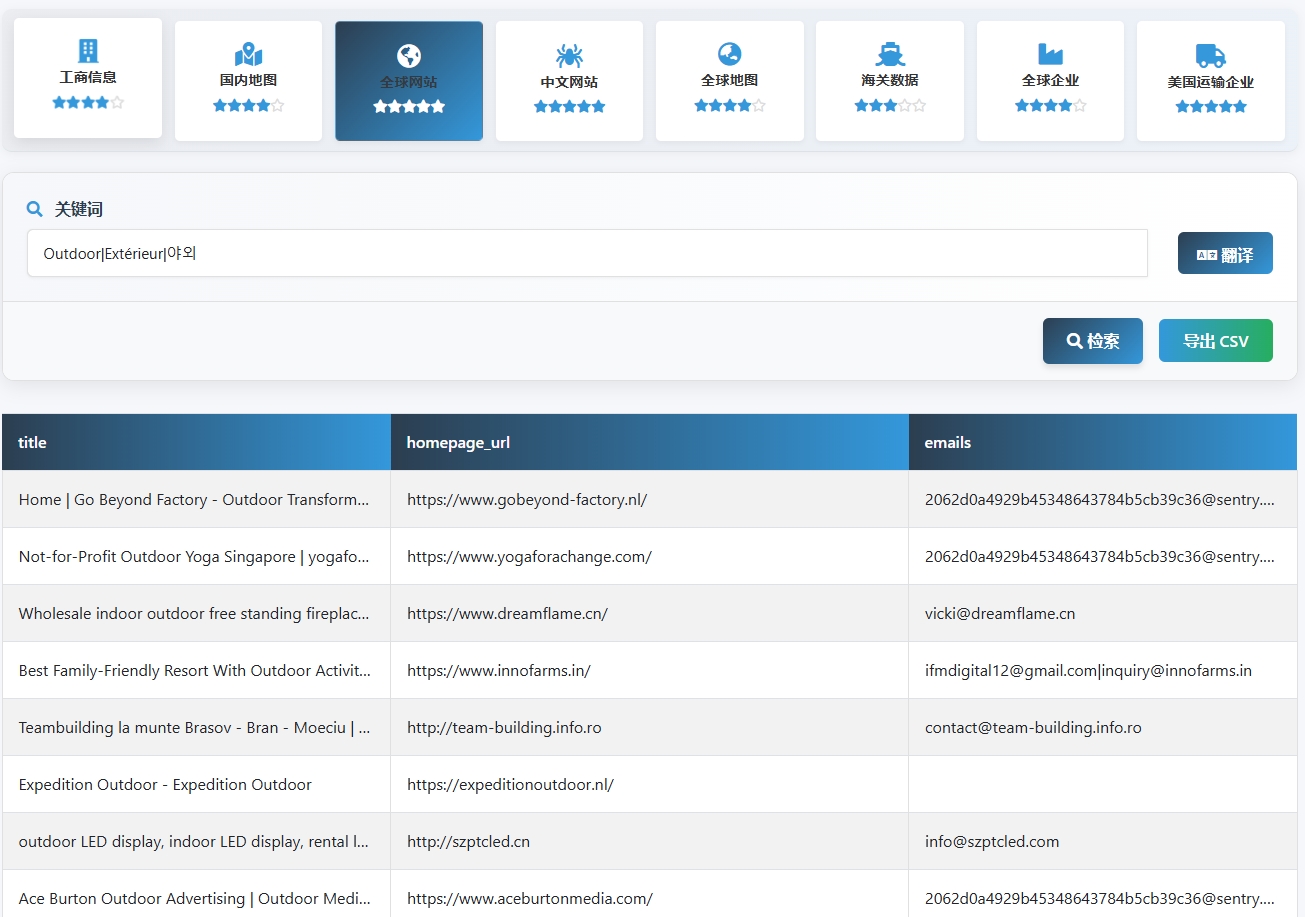Click the globe icon above 全球网站
Screen dimensions: 1305x917
[409, 55]
